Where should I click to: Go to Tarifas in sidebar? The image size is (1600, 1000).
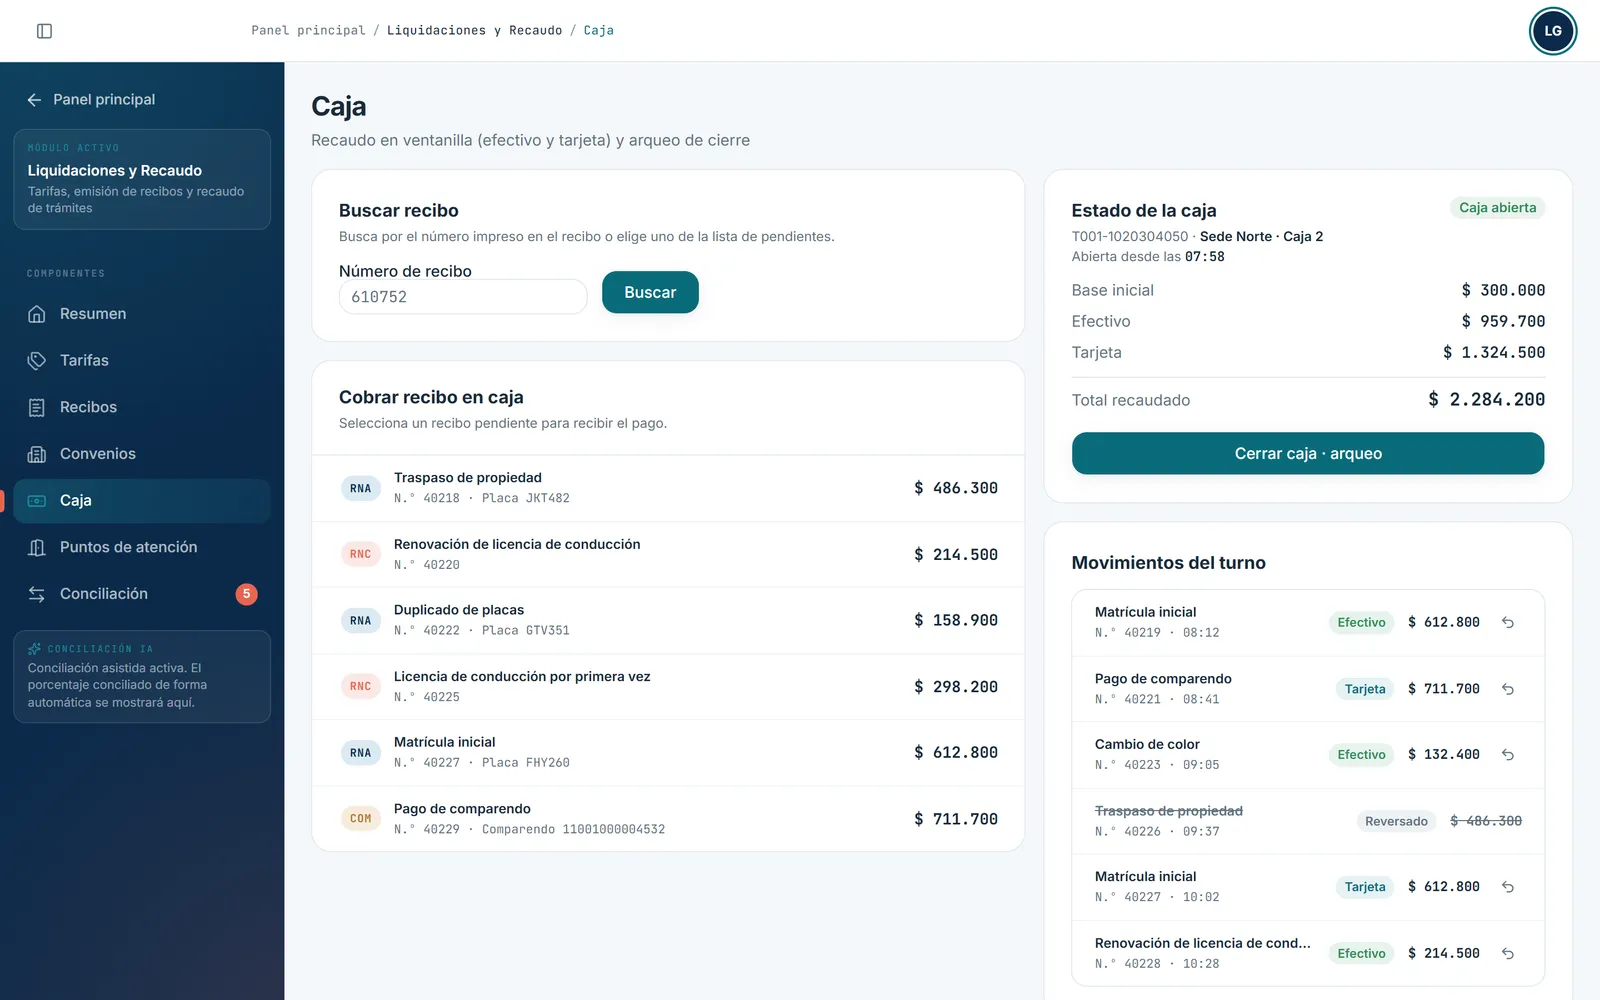tap(142, 360)
